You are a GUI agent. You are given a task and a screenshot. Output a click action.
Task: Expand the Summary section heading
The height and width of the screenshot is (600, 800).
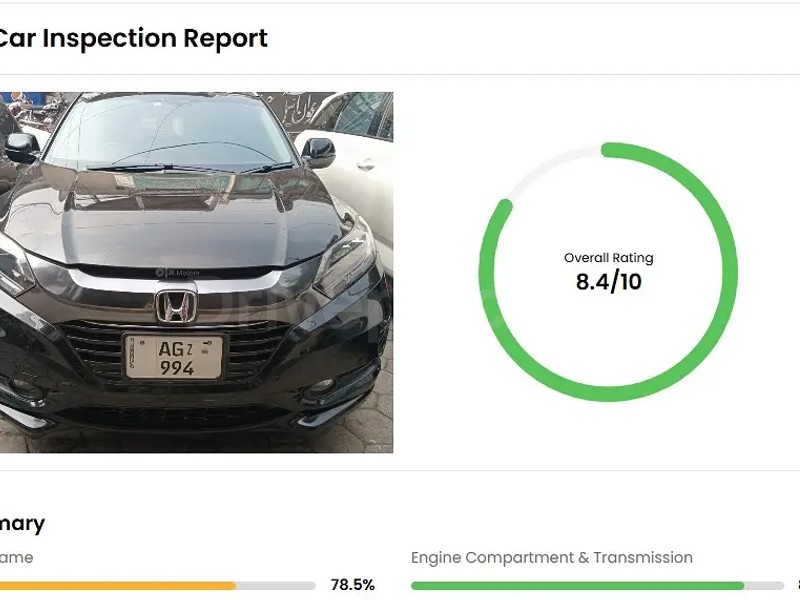(x=22, y=523)
